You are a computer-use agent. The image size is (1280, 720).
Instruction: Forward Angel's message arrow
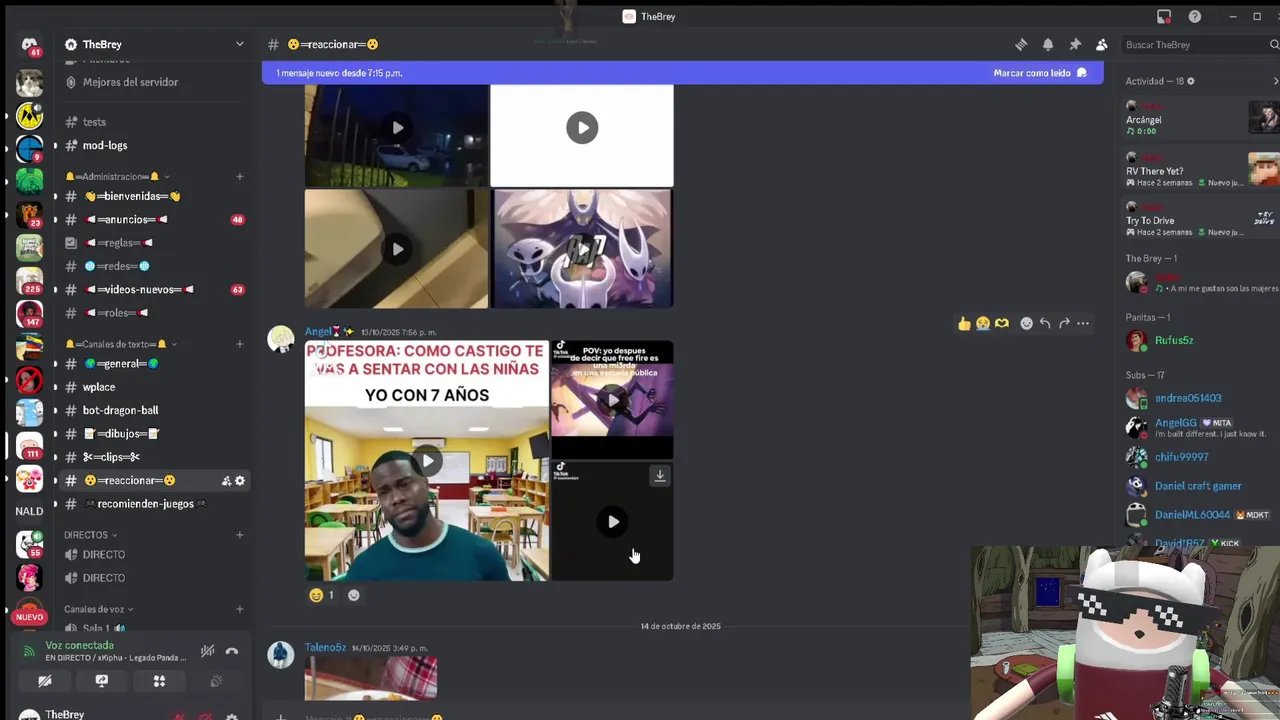[x=1064, y=323]
